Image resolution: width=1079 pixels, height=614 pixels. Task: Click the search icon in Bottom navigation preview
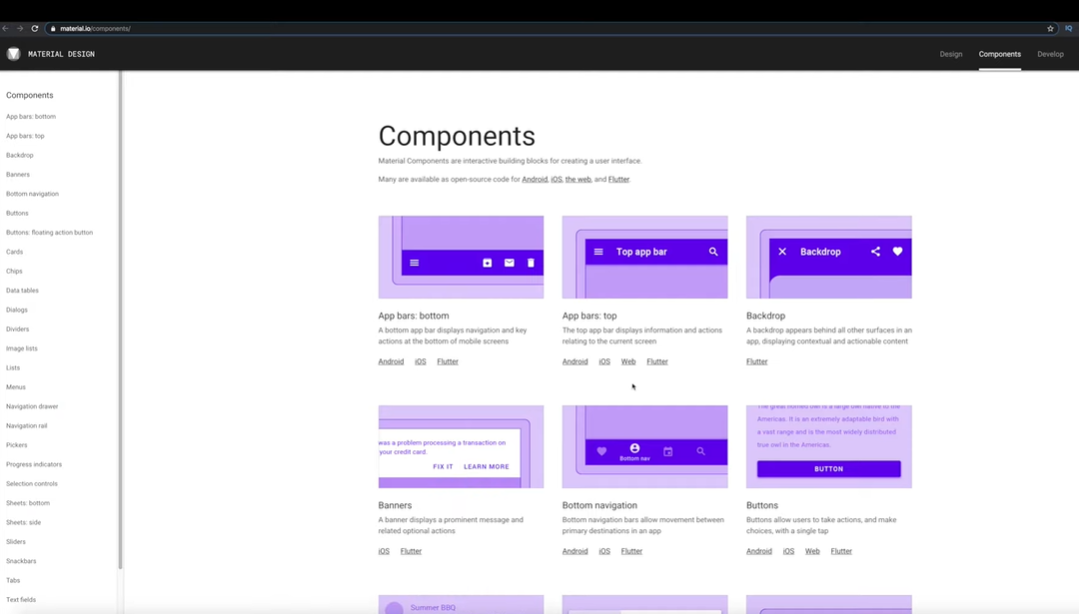click(701, 451)
